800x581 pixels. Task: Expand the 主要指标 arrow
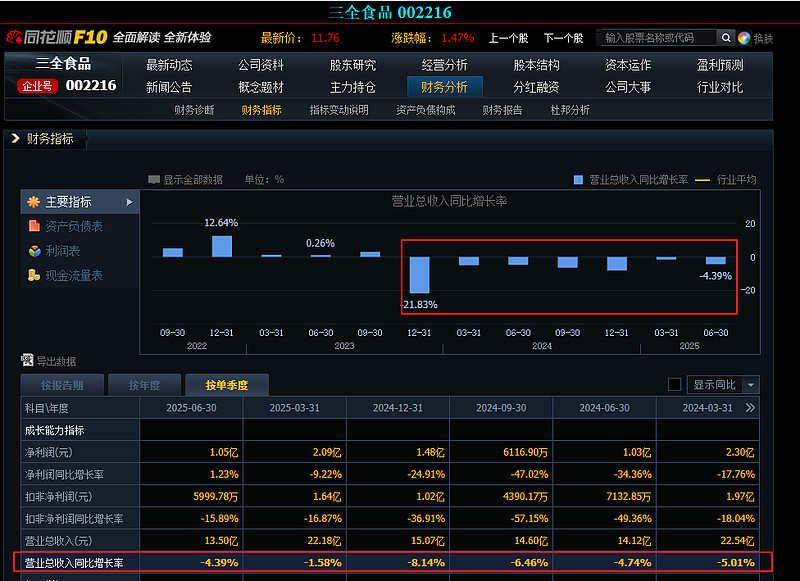tap(129, 203)
